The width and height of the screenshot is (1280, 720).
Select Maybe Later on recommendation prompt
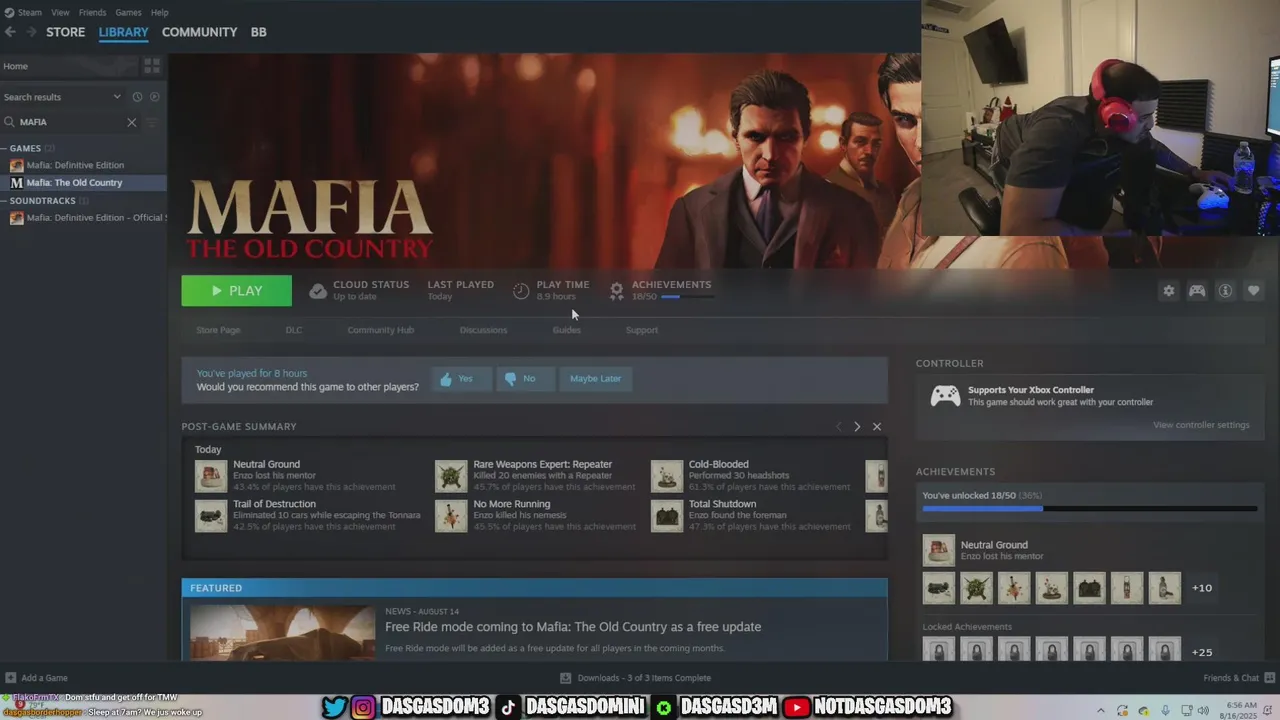point(596,379)
